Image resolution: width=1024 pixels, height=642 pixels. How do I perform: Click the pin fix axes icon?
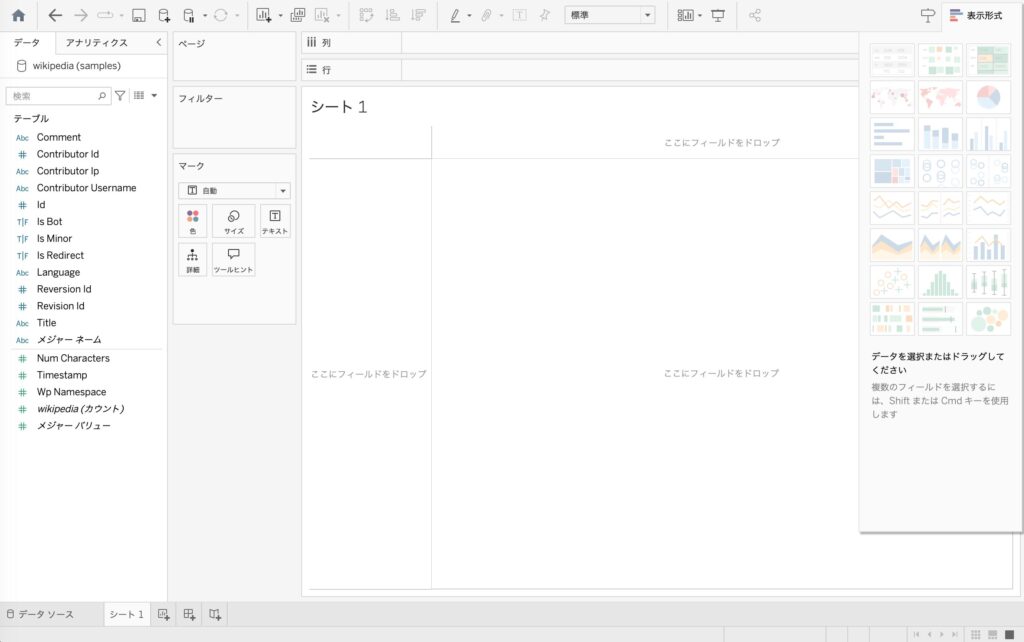(x=545, y=15)
